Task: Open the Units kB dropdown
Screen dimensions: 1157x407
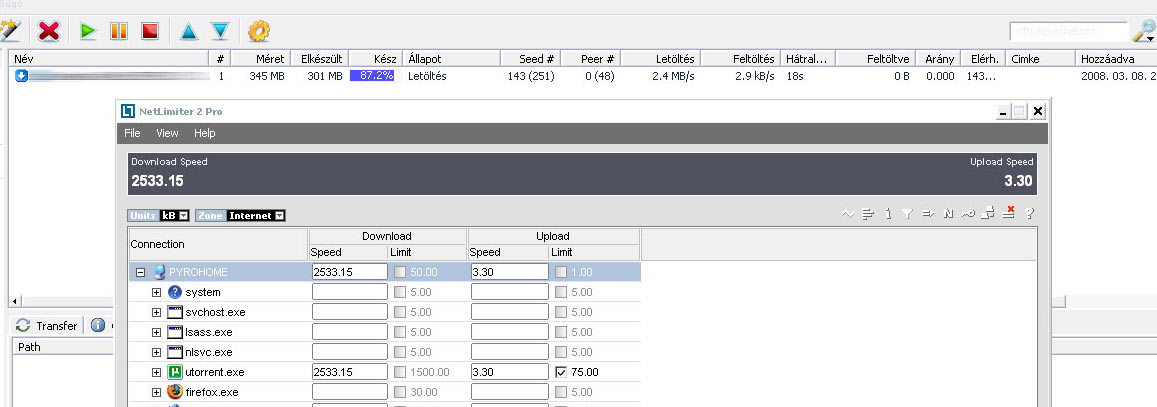Action: (184, 215)
